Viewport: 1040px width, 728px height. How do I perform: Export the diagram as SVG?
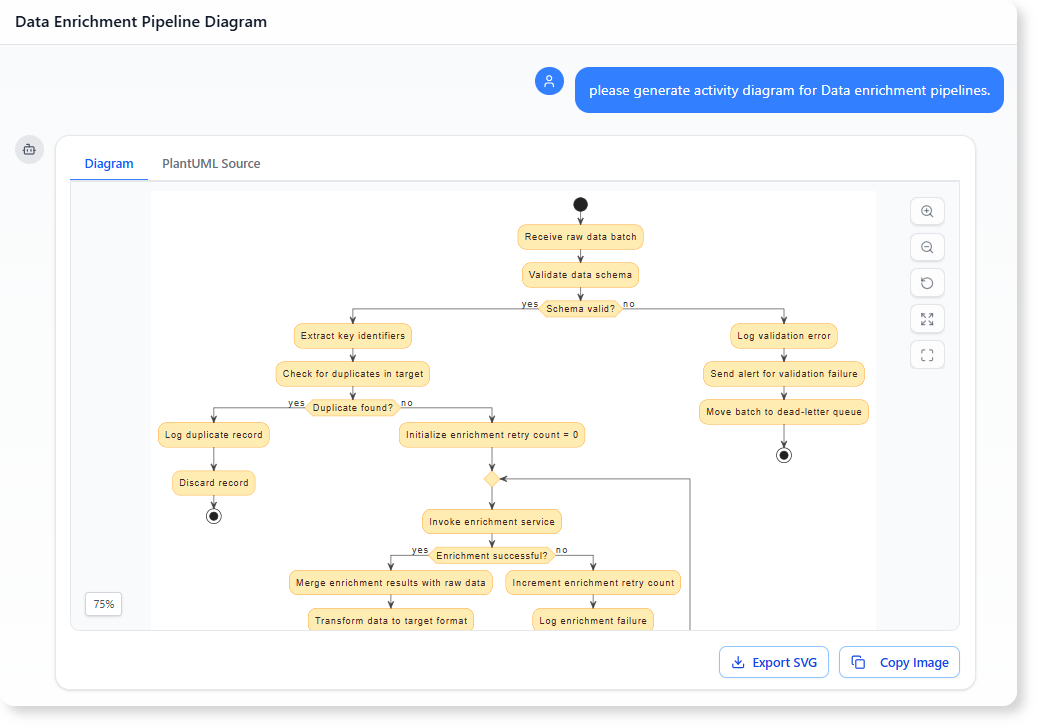[774, 662]
